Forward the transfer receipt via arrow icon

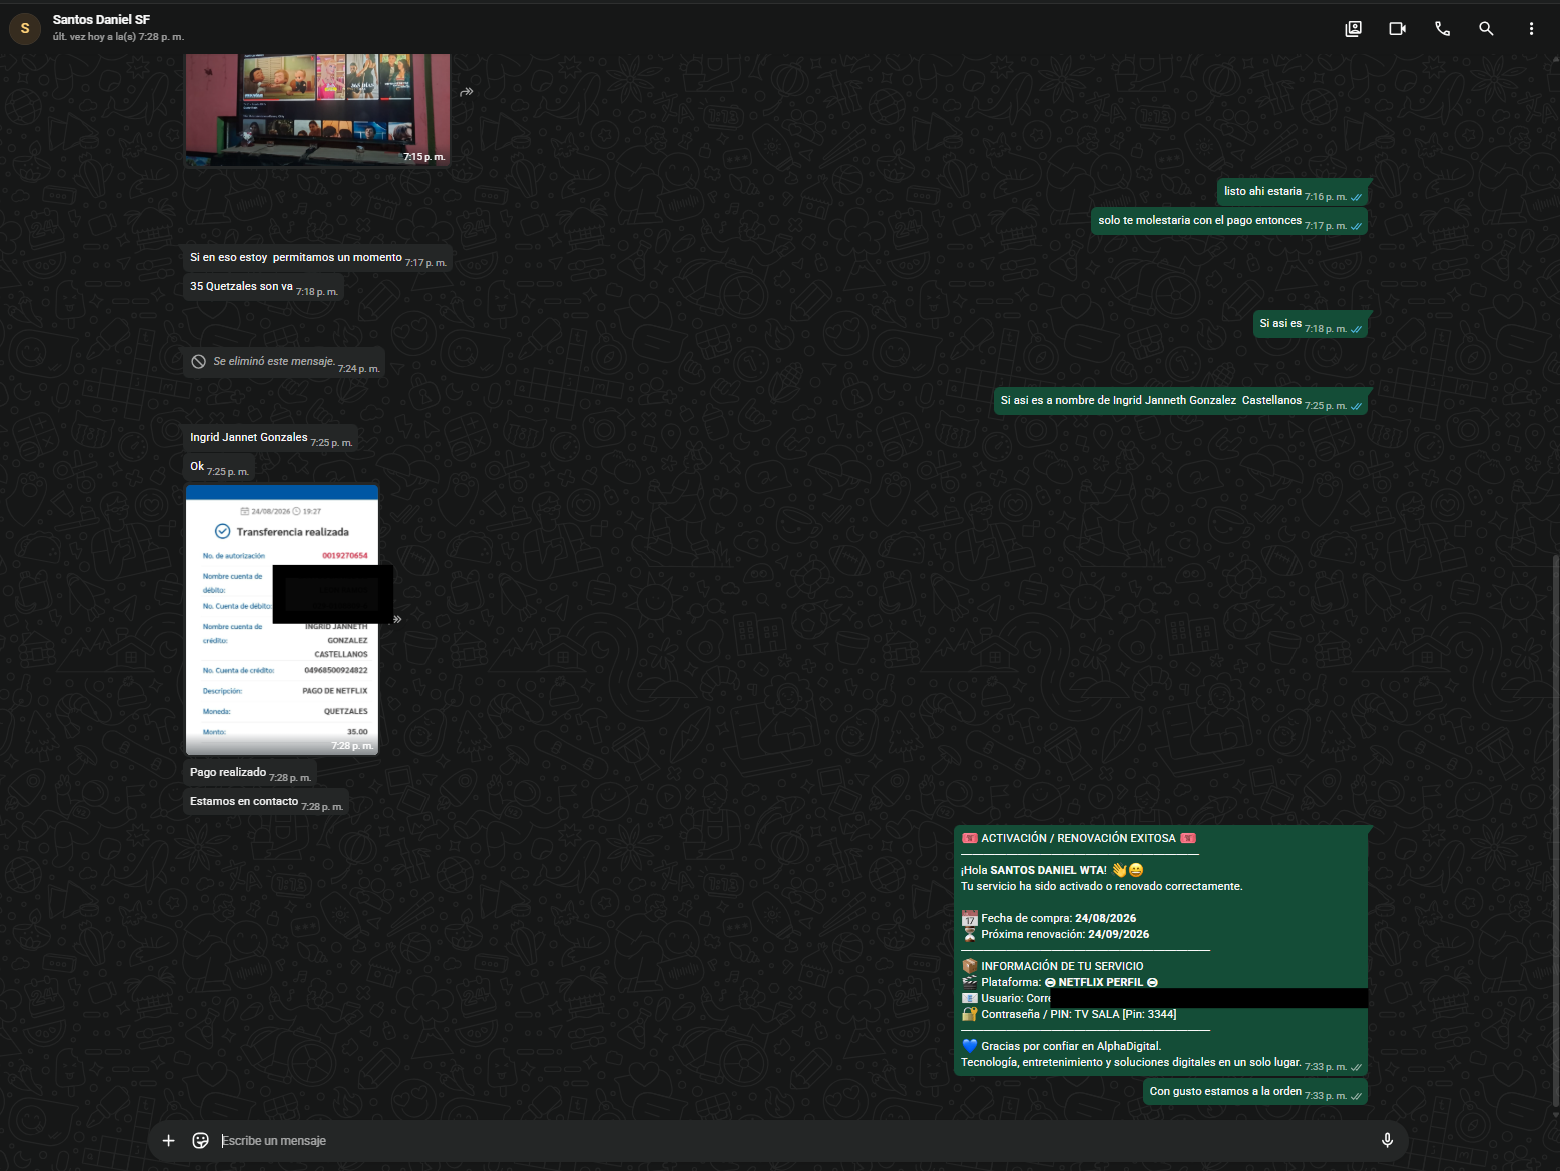(x=397, y=619)
